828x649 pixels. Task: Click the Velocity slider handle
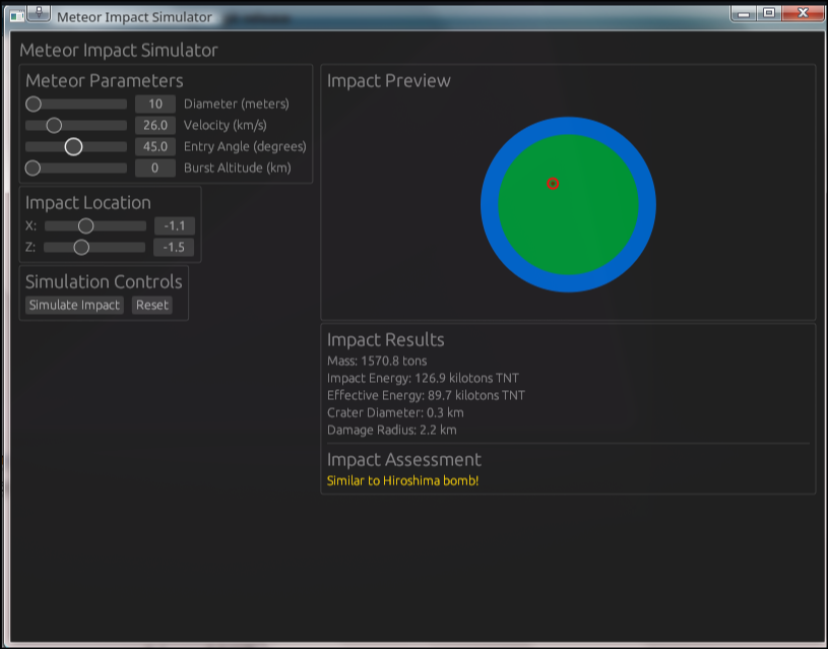point(54,125)
